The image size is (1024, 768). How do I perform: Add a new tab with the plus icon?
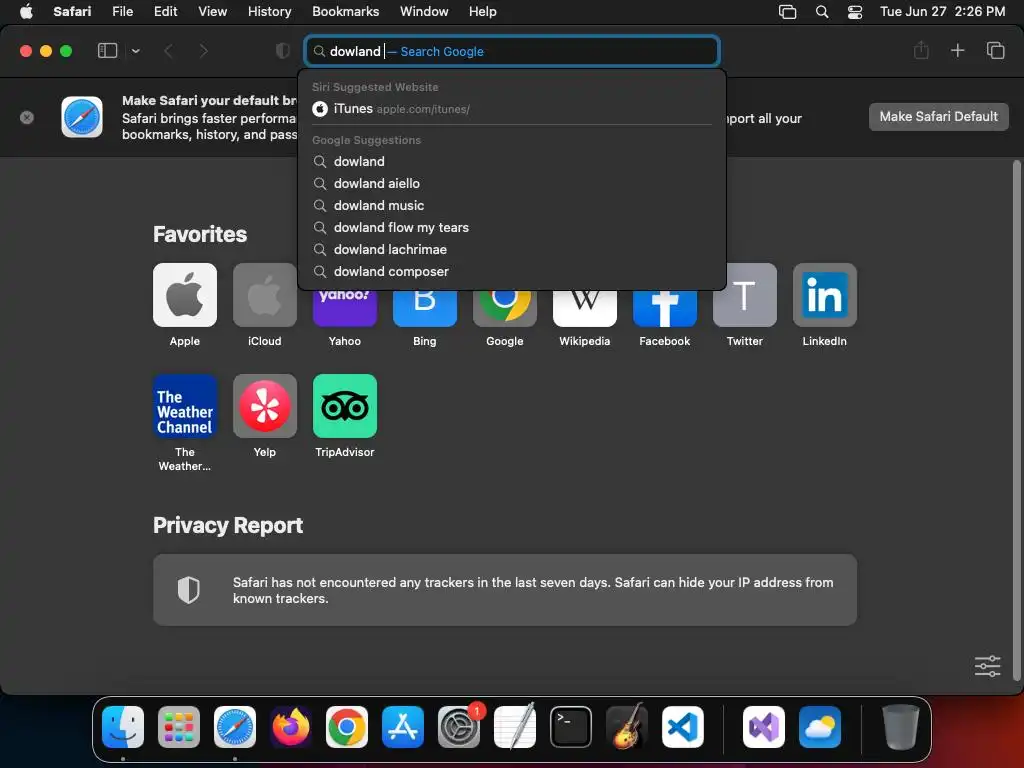click(x=957, y=50)
